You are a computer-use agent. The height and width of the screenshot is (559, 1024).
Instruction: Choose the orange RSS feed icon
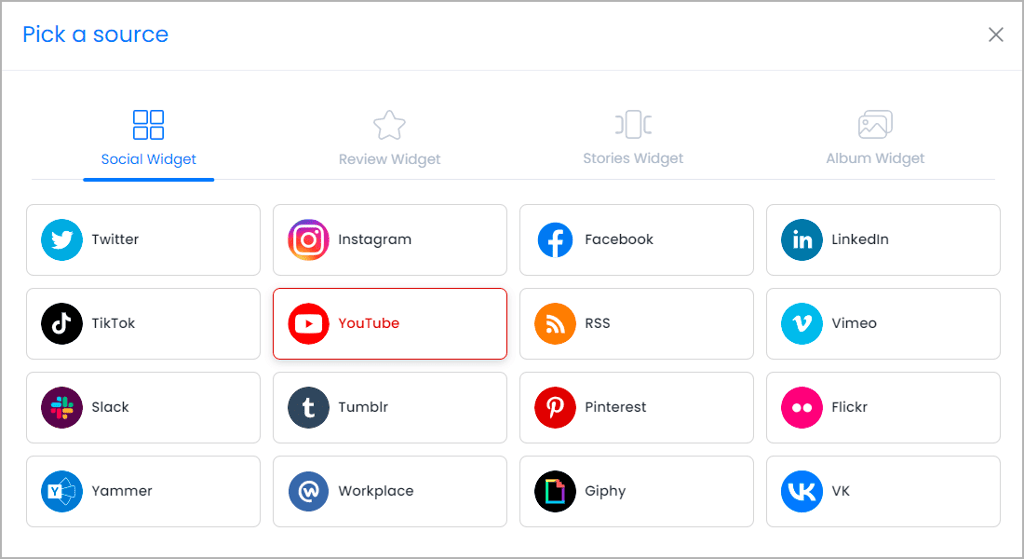(555, 323)
